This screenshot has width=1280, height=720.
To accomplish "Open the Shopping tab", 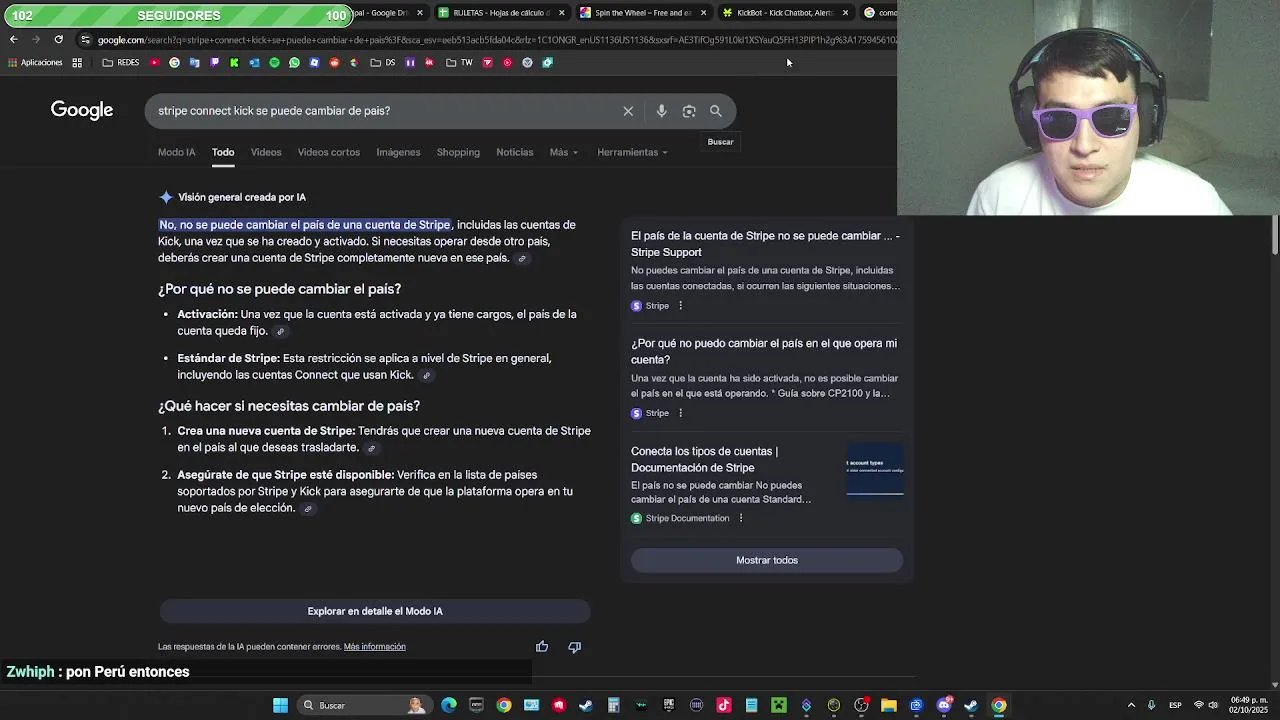I will pyautogui.click(x=458, y=152).
